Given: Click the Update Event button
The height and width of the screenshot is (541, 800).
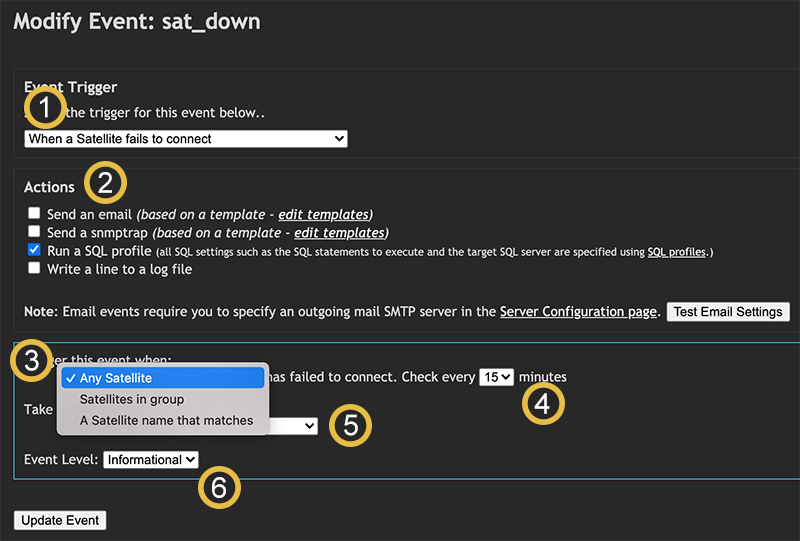Looking at the screenshot, I should pyautogui.click(x=60, y=520).
